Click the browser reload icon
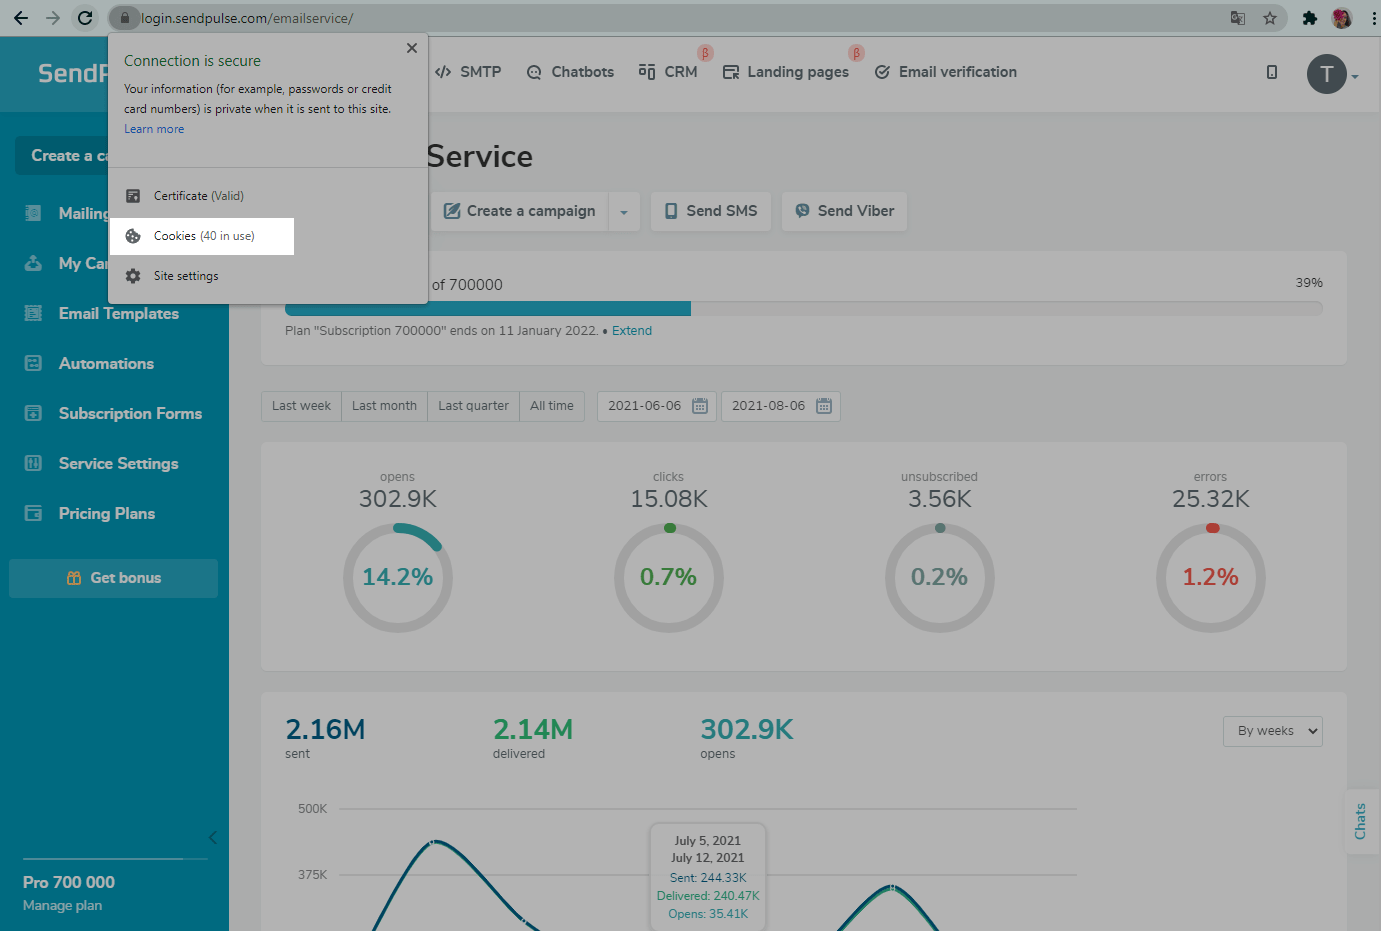The width and height of the screenshot is (1381, 931). [85, 18]
